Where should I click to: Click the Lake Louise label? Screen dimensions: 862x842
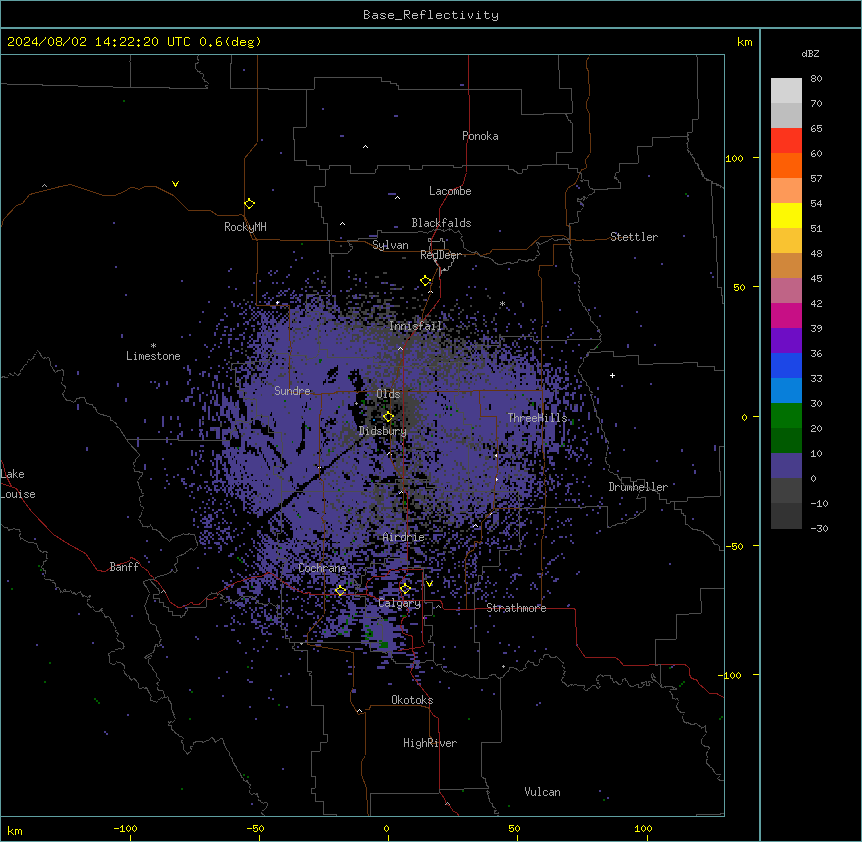[x=18, y=484]
